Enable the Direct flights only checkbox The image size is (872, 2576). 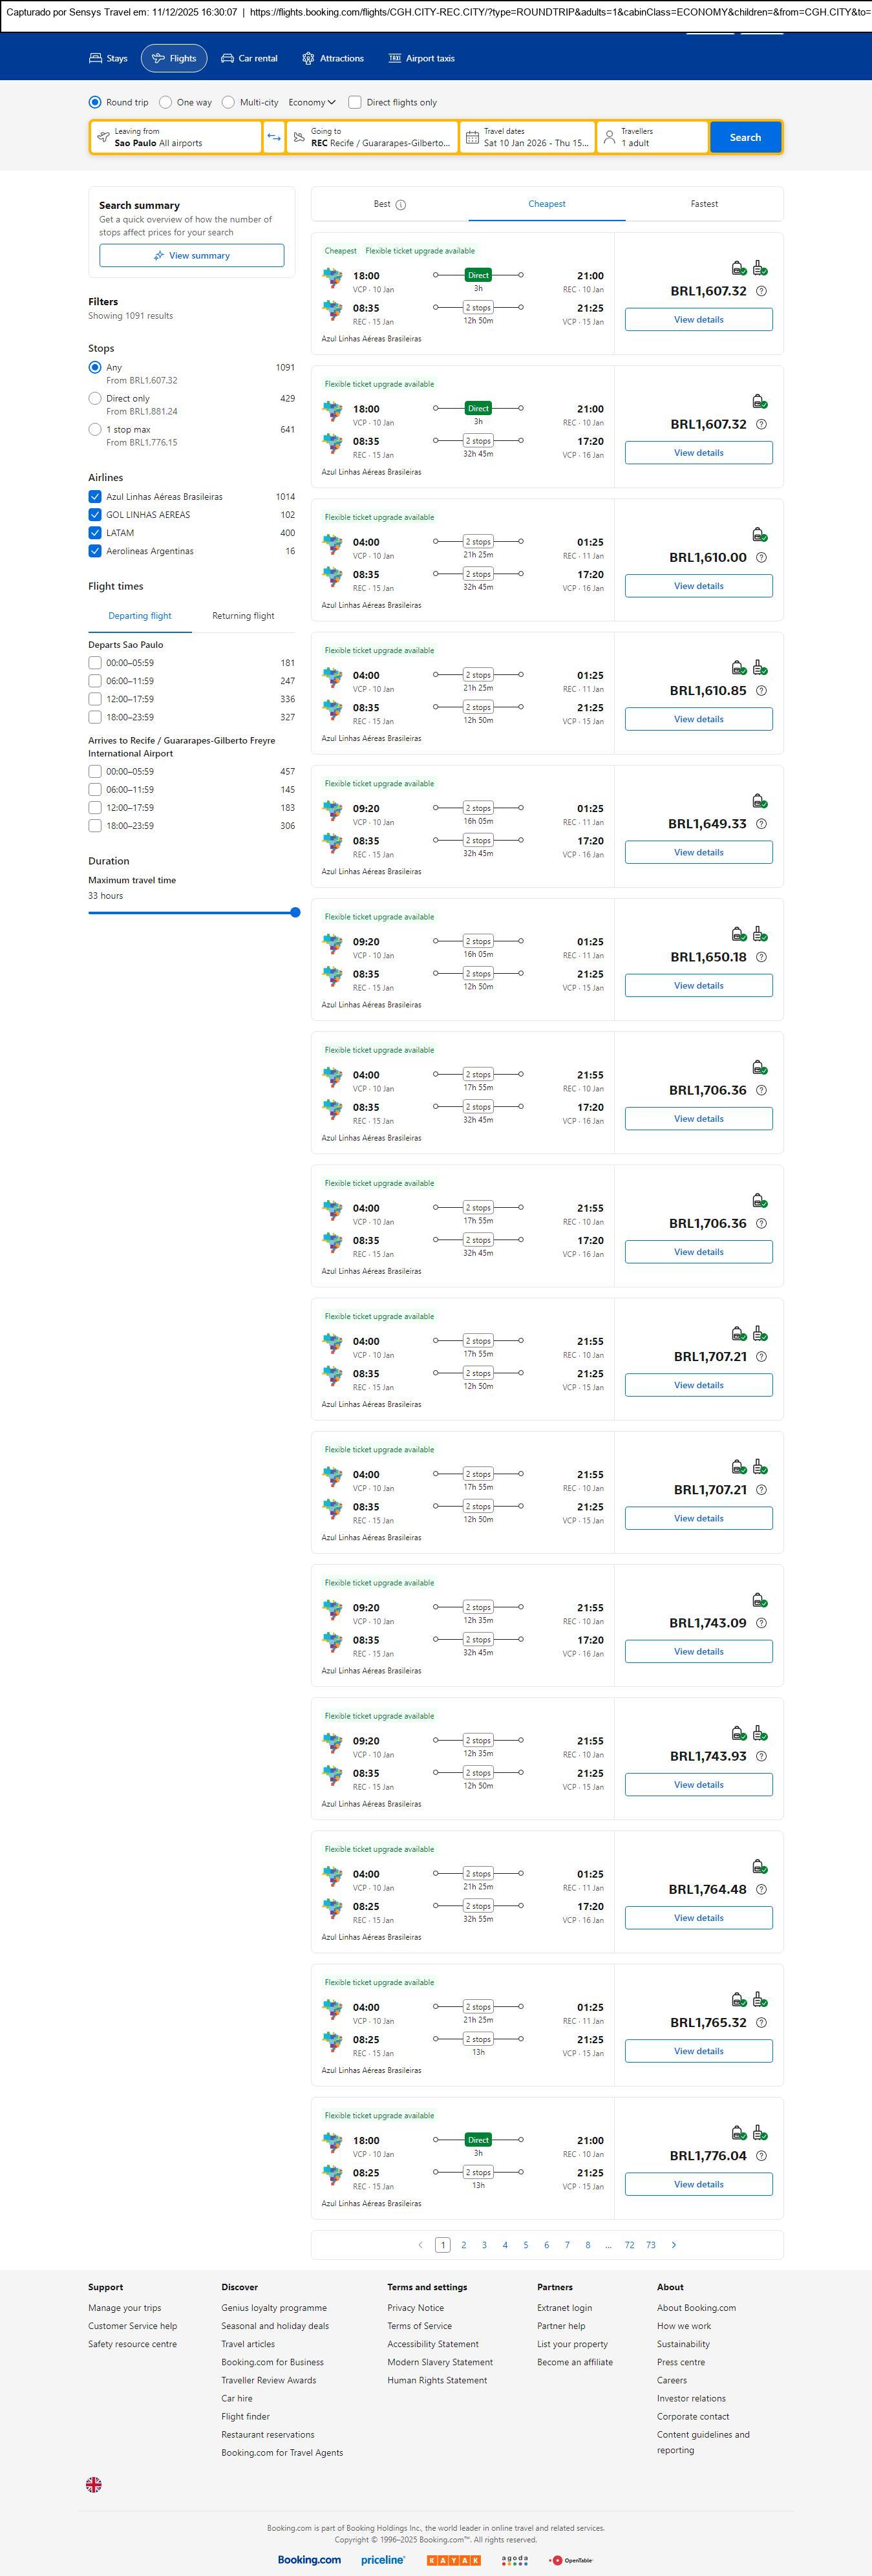click(355, 102)
